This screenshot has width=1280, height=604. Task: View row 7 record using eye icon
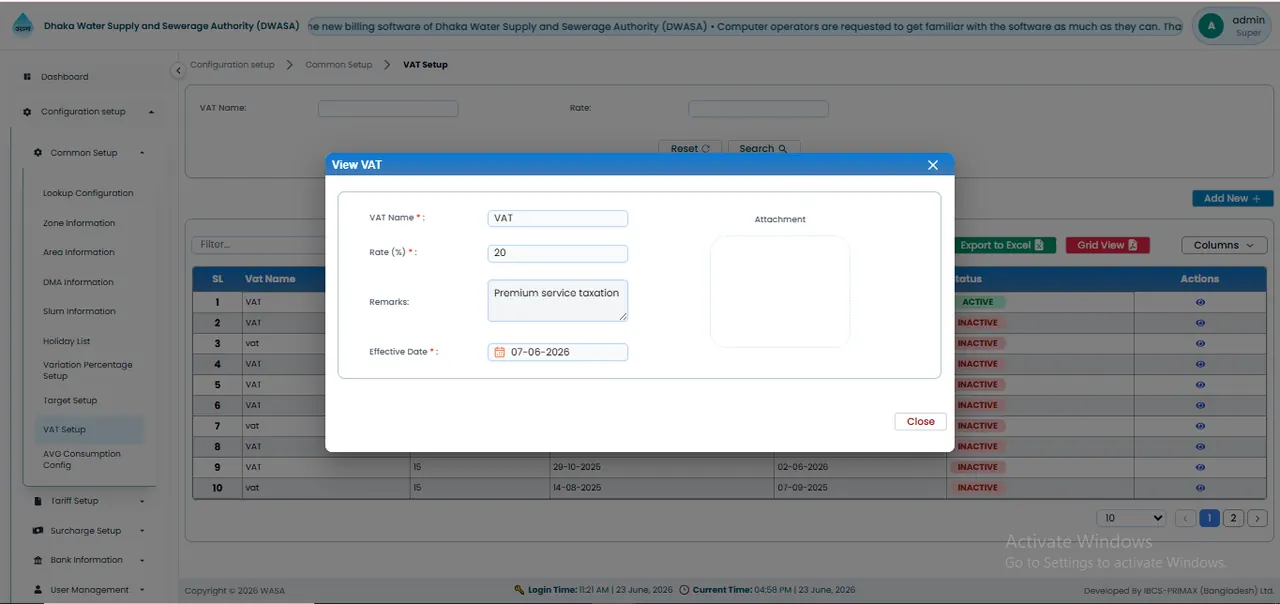click(x=1200, y=426)
